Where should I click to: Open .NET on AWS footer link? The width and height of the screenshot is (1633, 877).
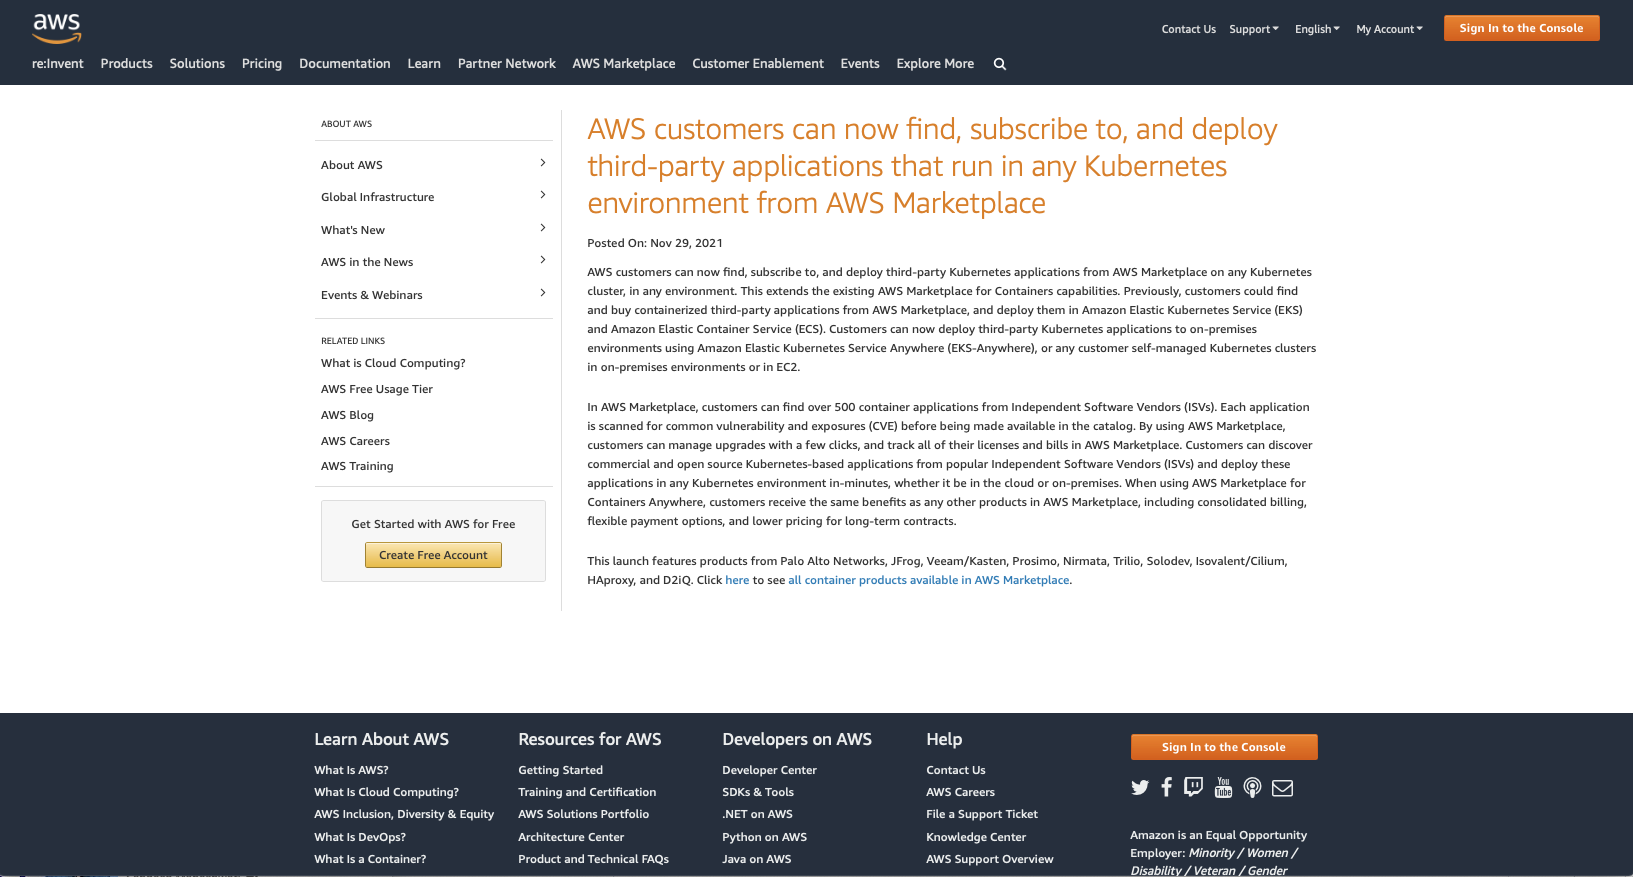click(757, 814)
